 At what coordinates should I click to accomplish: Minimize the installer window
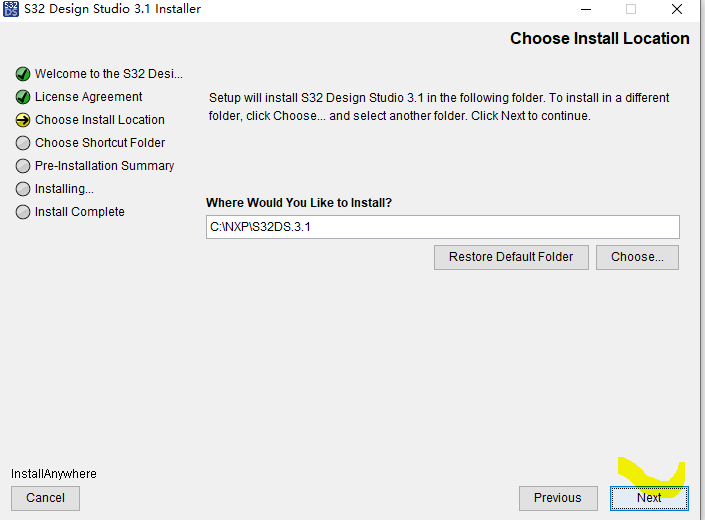584,10
